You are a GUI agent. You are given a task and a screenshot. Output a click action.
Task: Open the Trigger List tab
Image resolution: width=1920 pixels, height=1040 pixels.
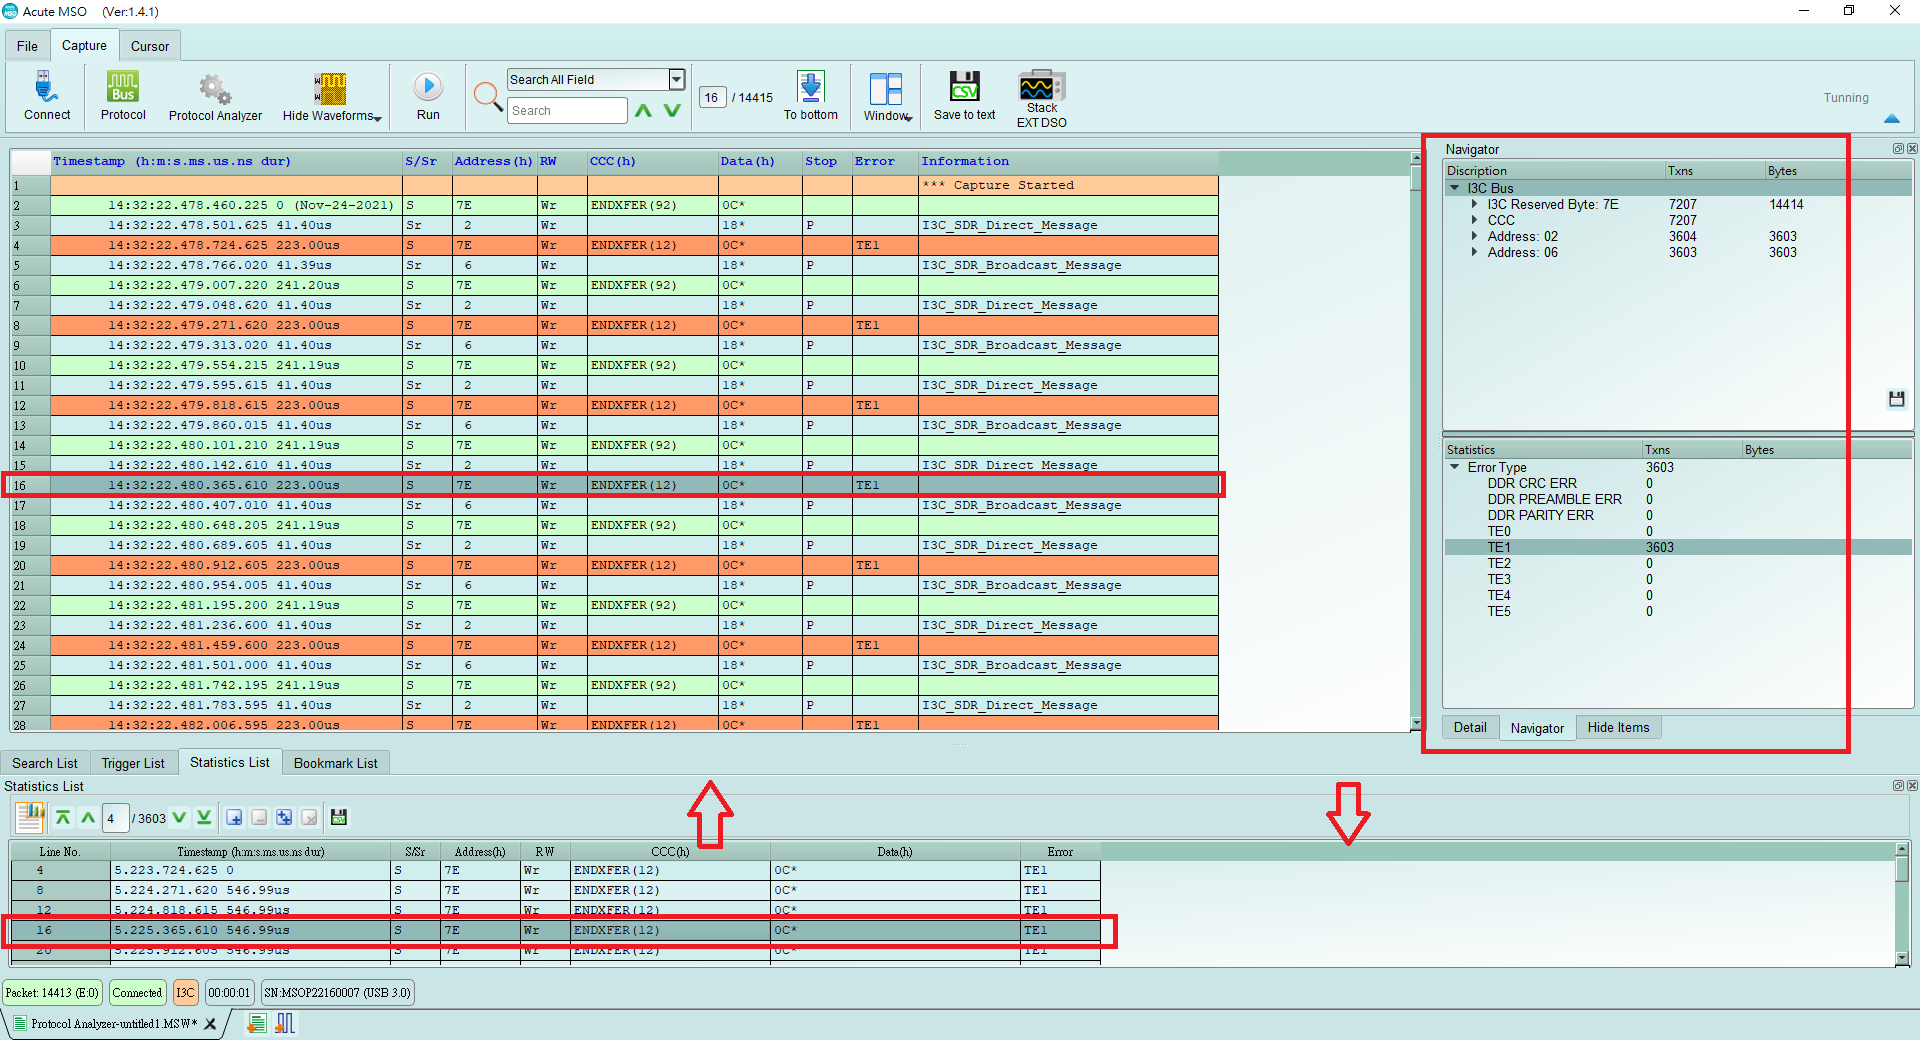pyautogui.click(x=133, y=763)
